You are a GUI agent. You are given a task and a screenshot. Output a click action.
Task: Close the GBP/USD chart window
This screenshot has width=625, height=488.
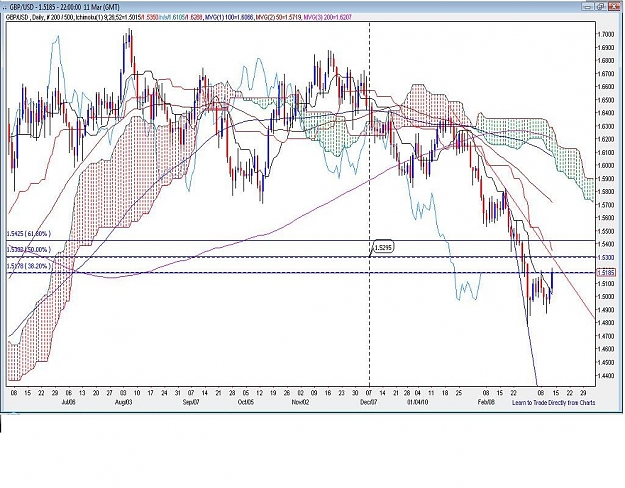613,7
